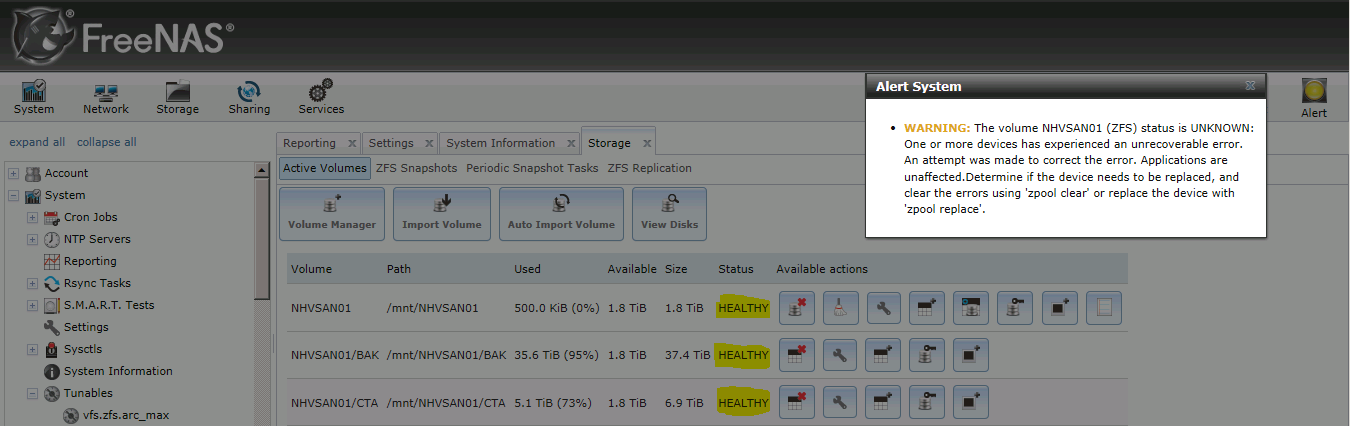Image resolution: width=1350 pixels, height=426 pixels.
Task: Select the Active Volumes sub-tab
Action: [324, 168]
